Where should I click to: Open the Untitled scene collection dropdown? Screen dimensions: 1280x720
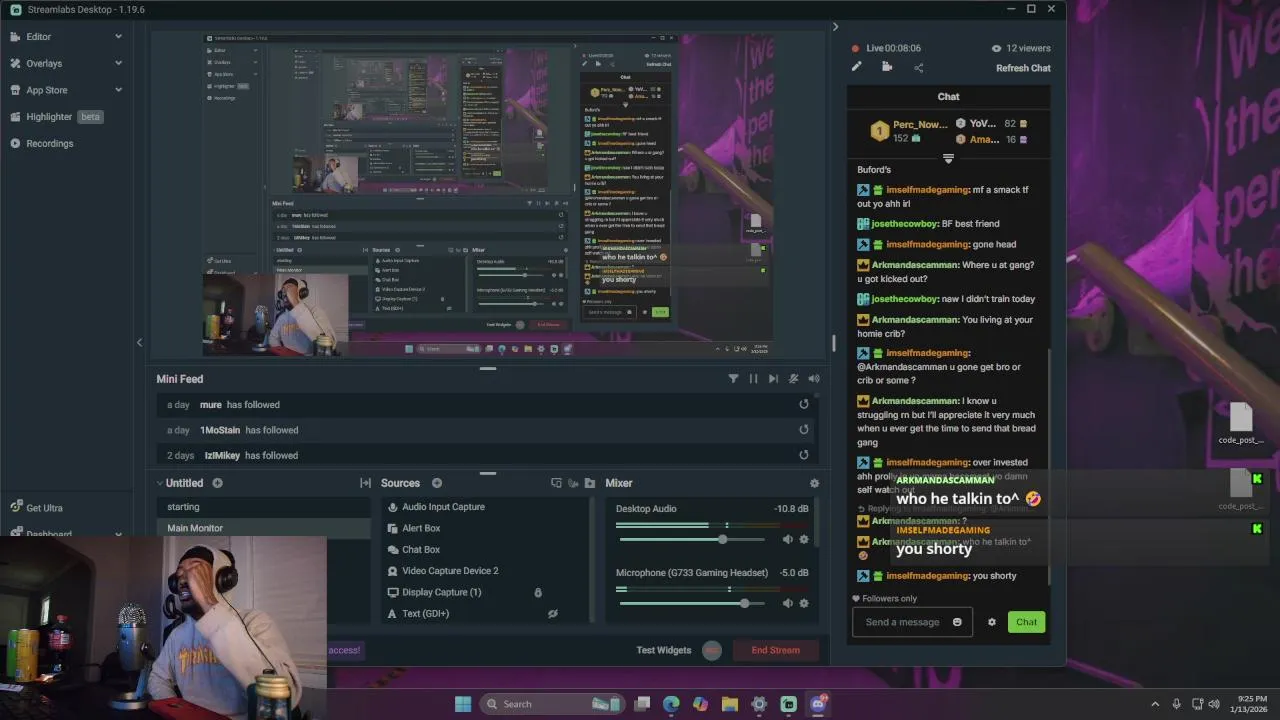pos(179,483)
